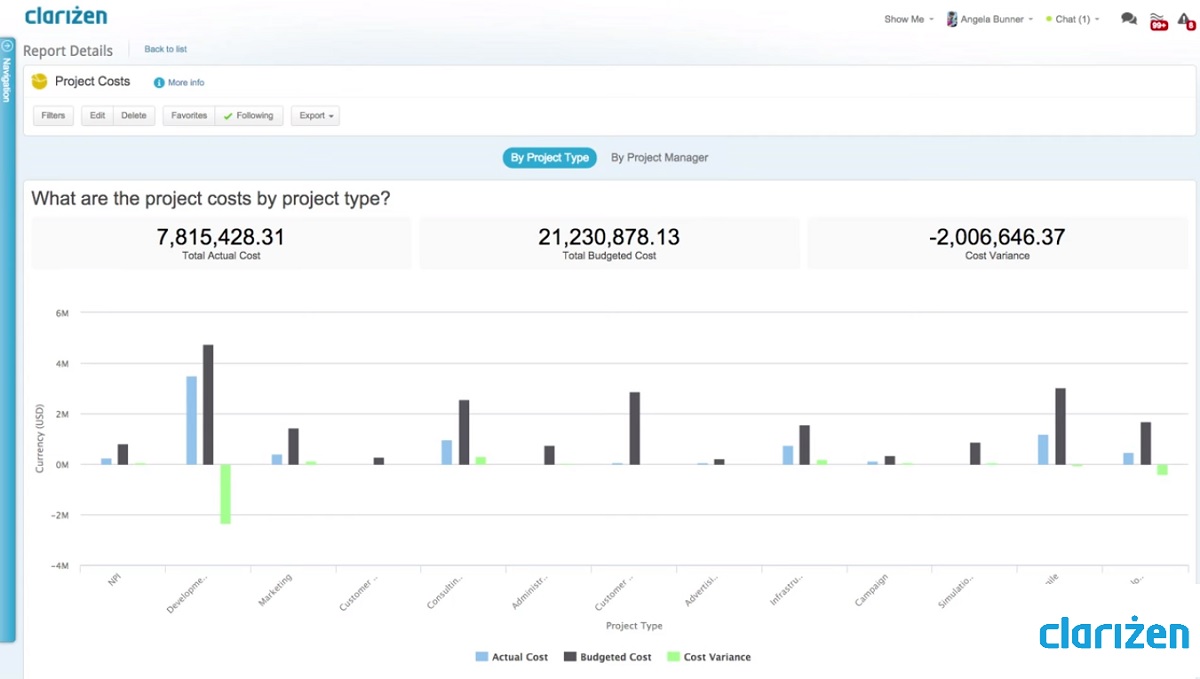The width and height of the screenshot is (1200, 679).
Task: Click the blue More info icon
Action: coord(159,83)
